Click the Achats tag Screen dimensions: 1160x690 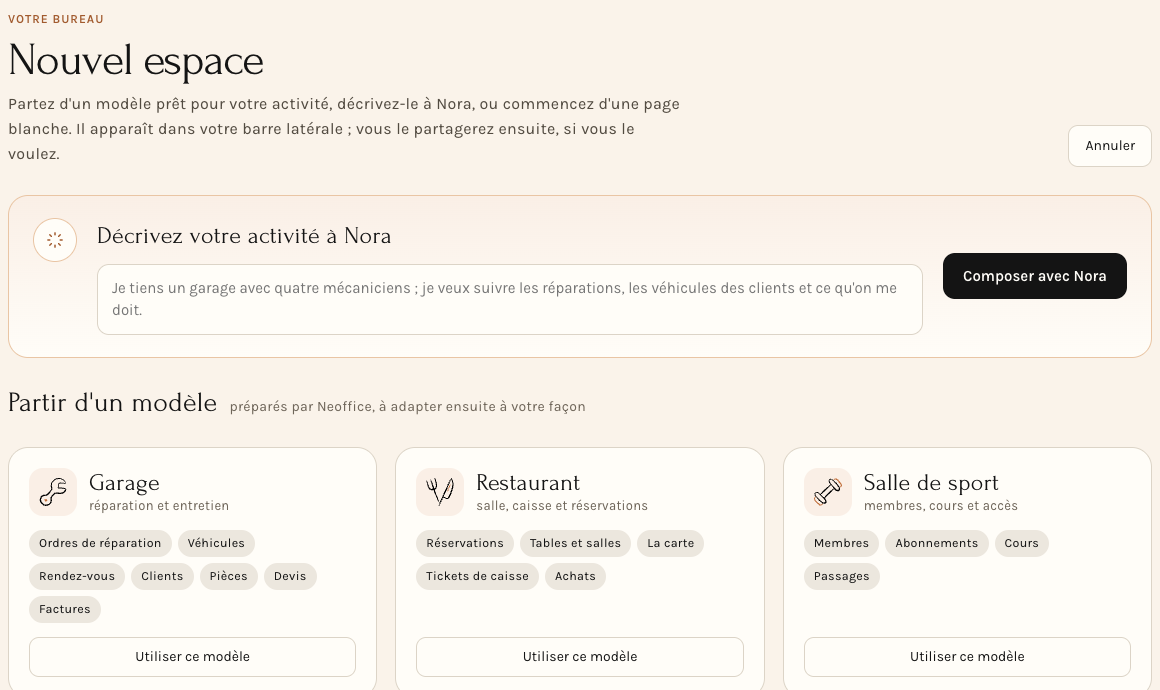point(576,576)
